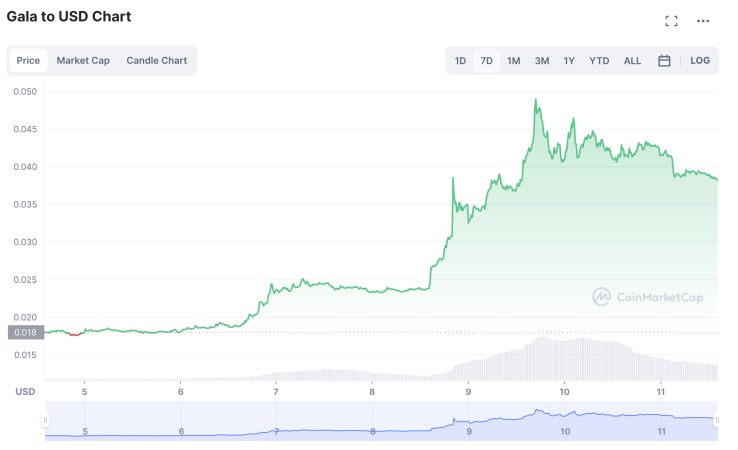The image size is (738, 450).
Task: Select the 1Y time range
Action: coord(569,61)
